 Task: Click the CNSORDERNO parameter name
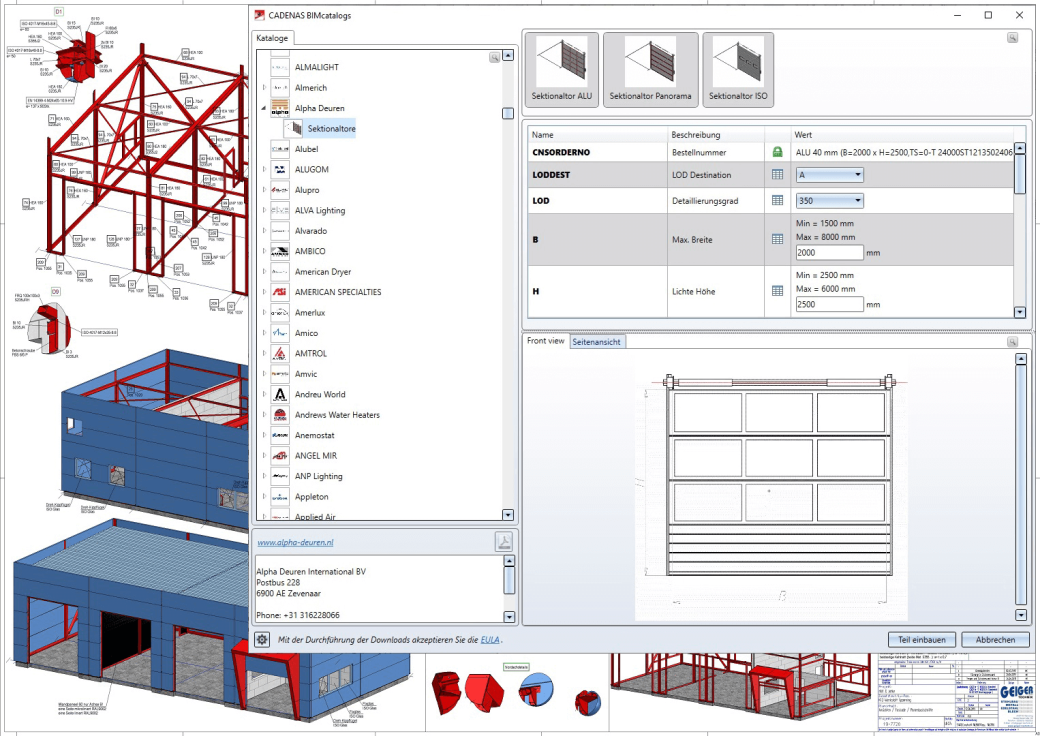coord(561,152)
